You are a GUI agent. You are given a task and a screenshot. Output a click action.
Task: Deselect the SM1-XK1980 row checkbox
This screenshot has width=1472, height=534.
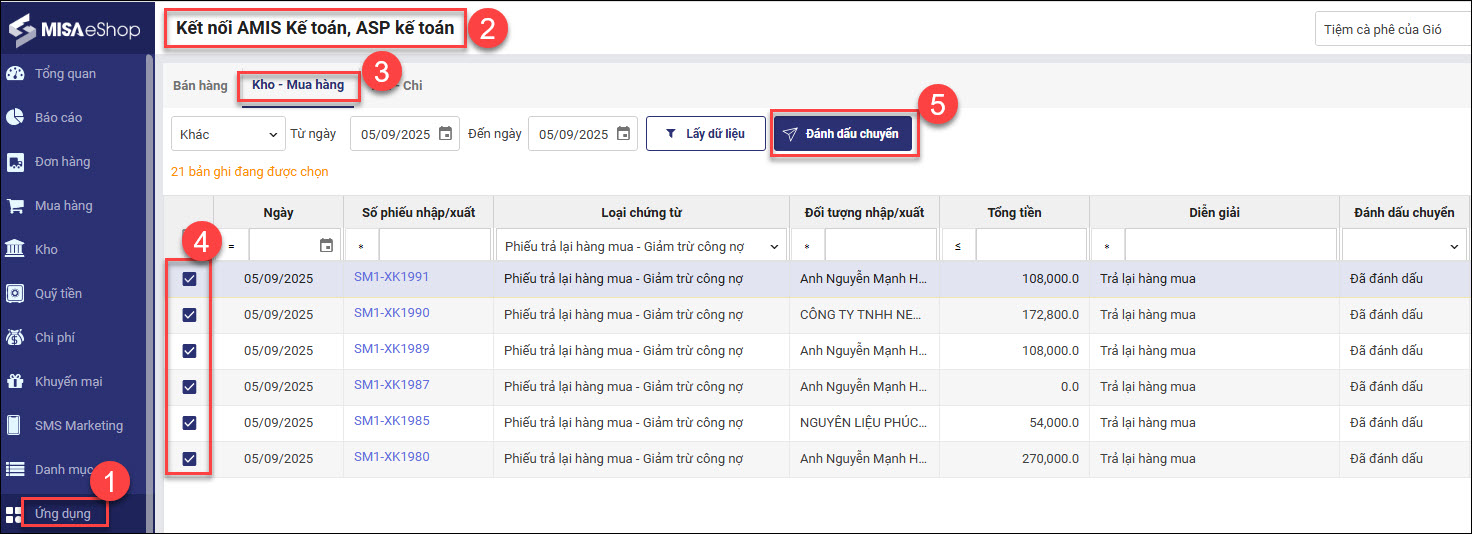(189, 459)
